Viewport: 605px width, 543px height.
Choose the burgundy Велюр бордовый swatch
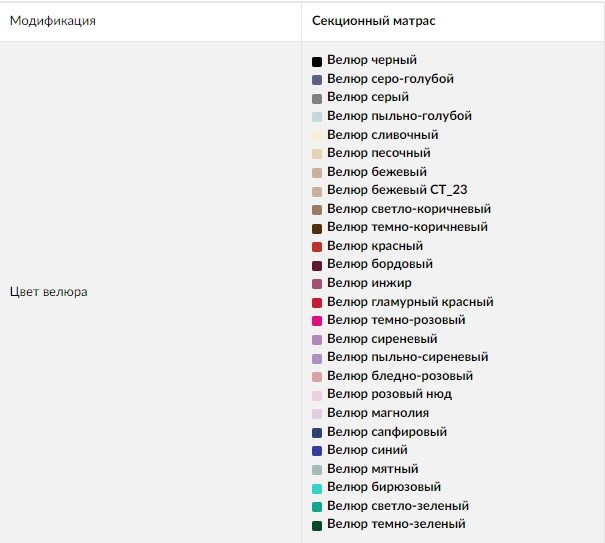[317, 265]
